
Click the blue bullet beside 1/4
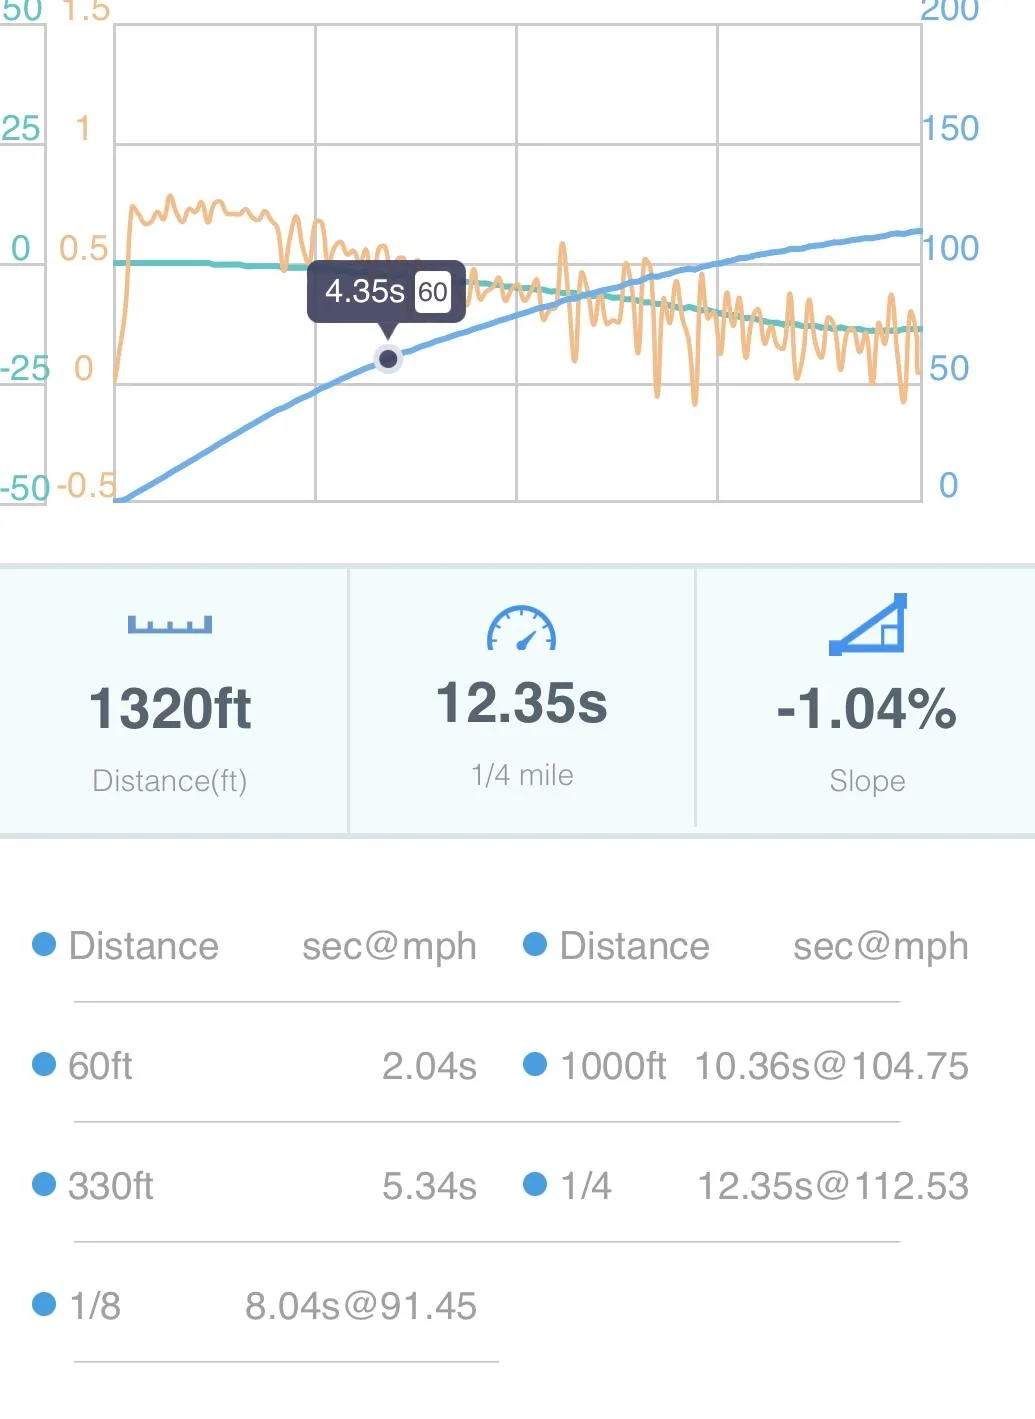pos(535,1184)
